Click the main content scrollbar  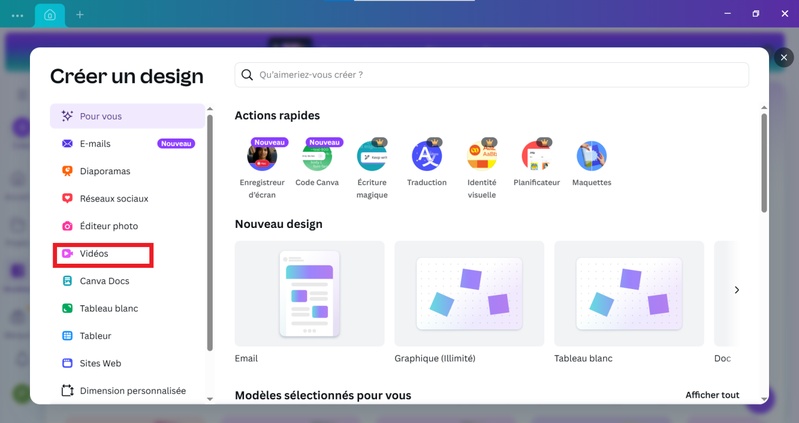(764, 163)
